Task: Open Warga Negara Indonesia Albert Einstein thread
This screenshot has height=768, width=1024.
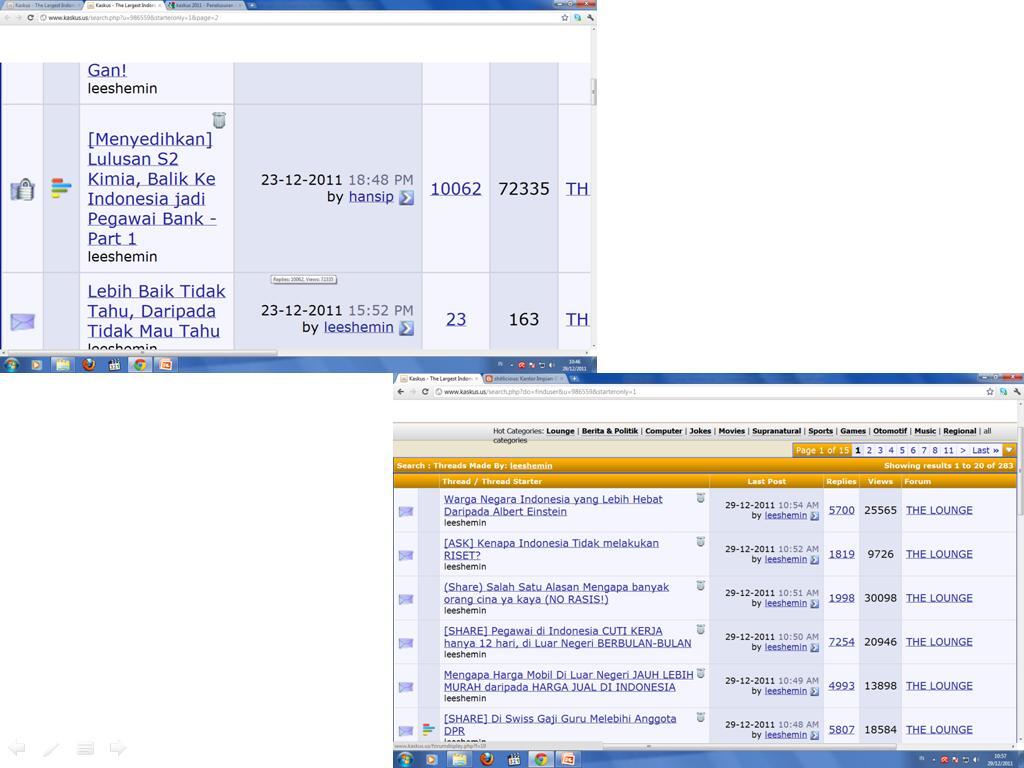Action: [553, 505]
